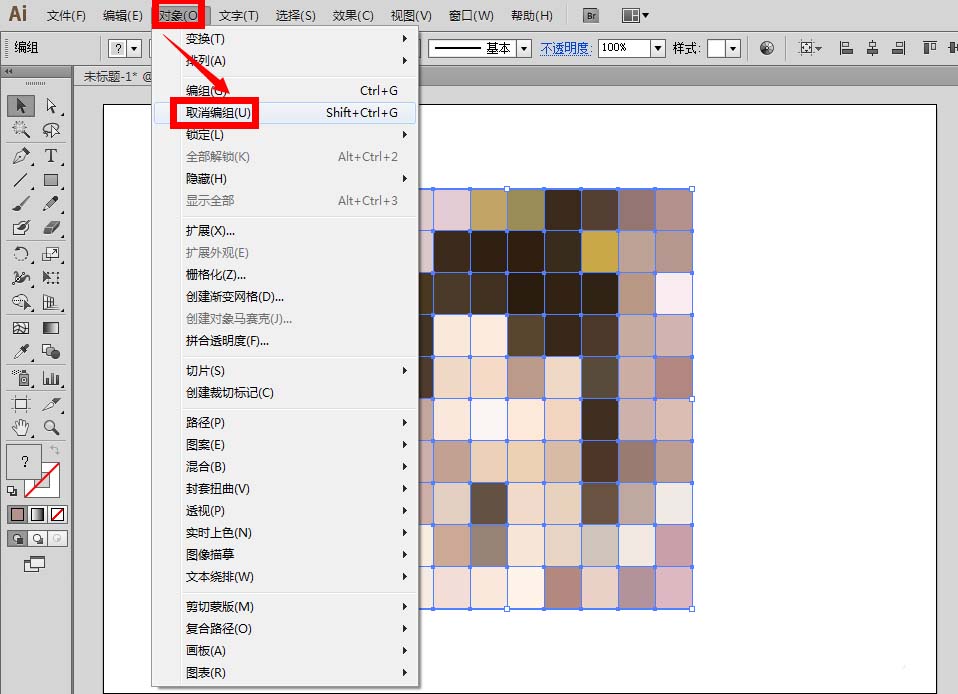The width and height of the screenshot is (958, 694).
Task: Select the Blend tool
Action: 51,352
